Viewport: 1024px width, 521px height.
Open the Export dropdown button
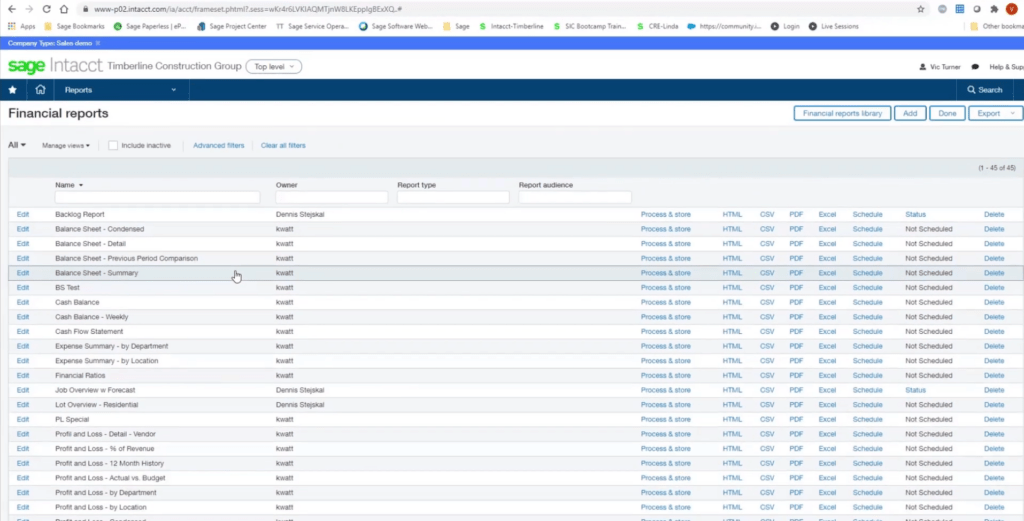tap(995, 114)
